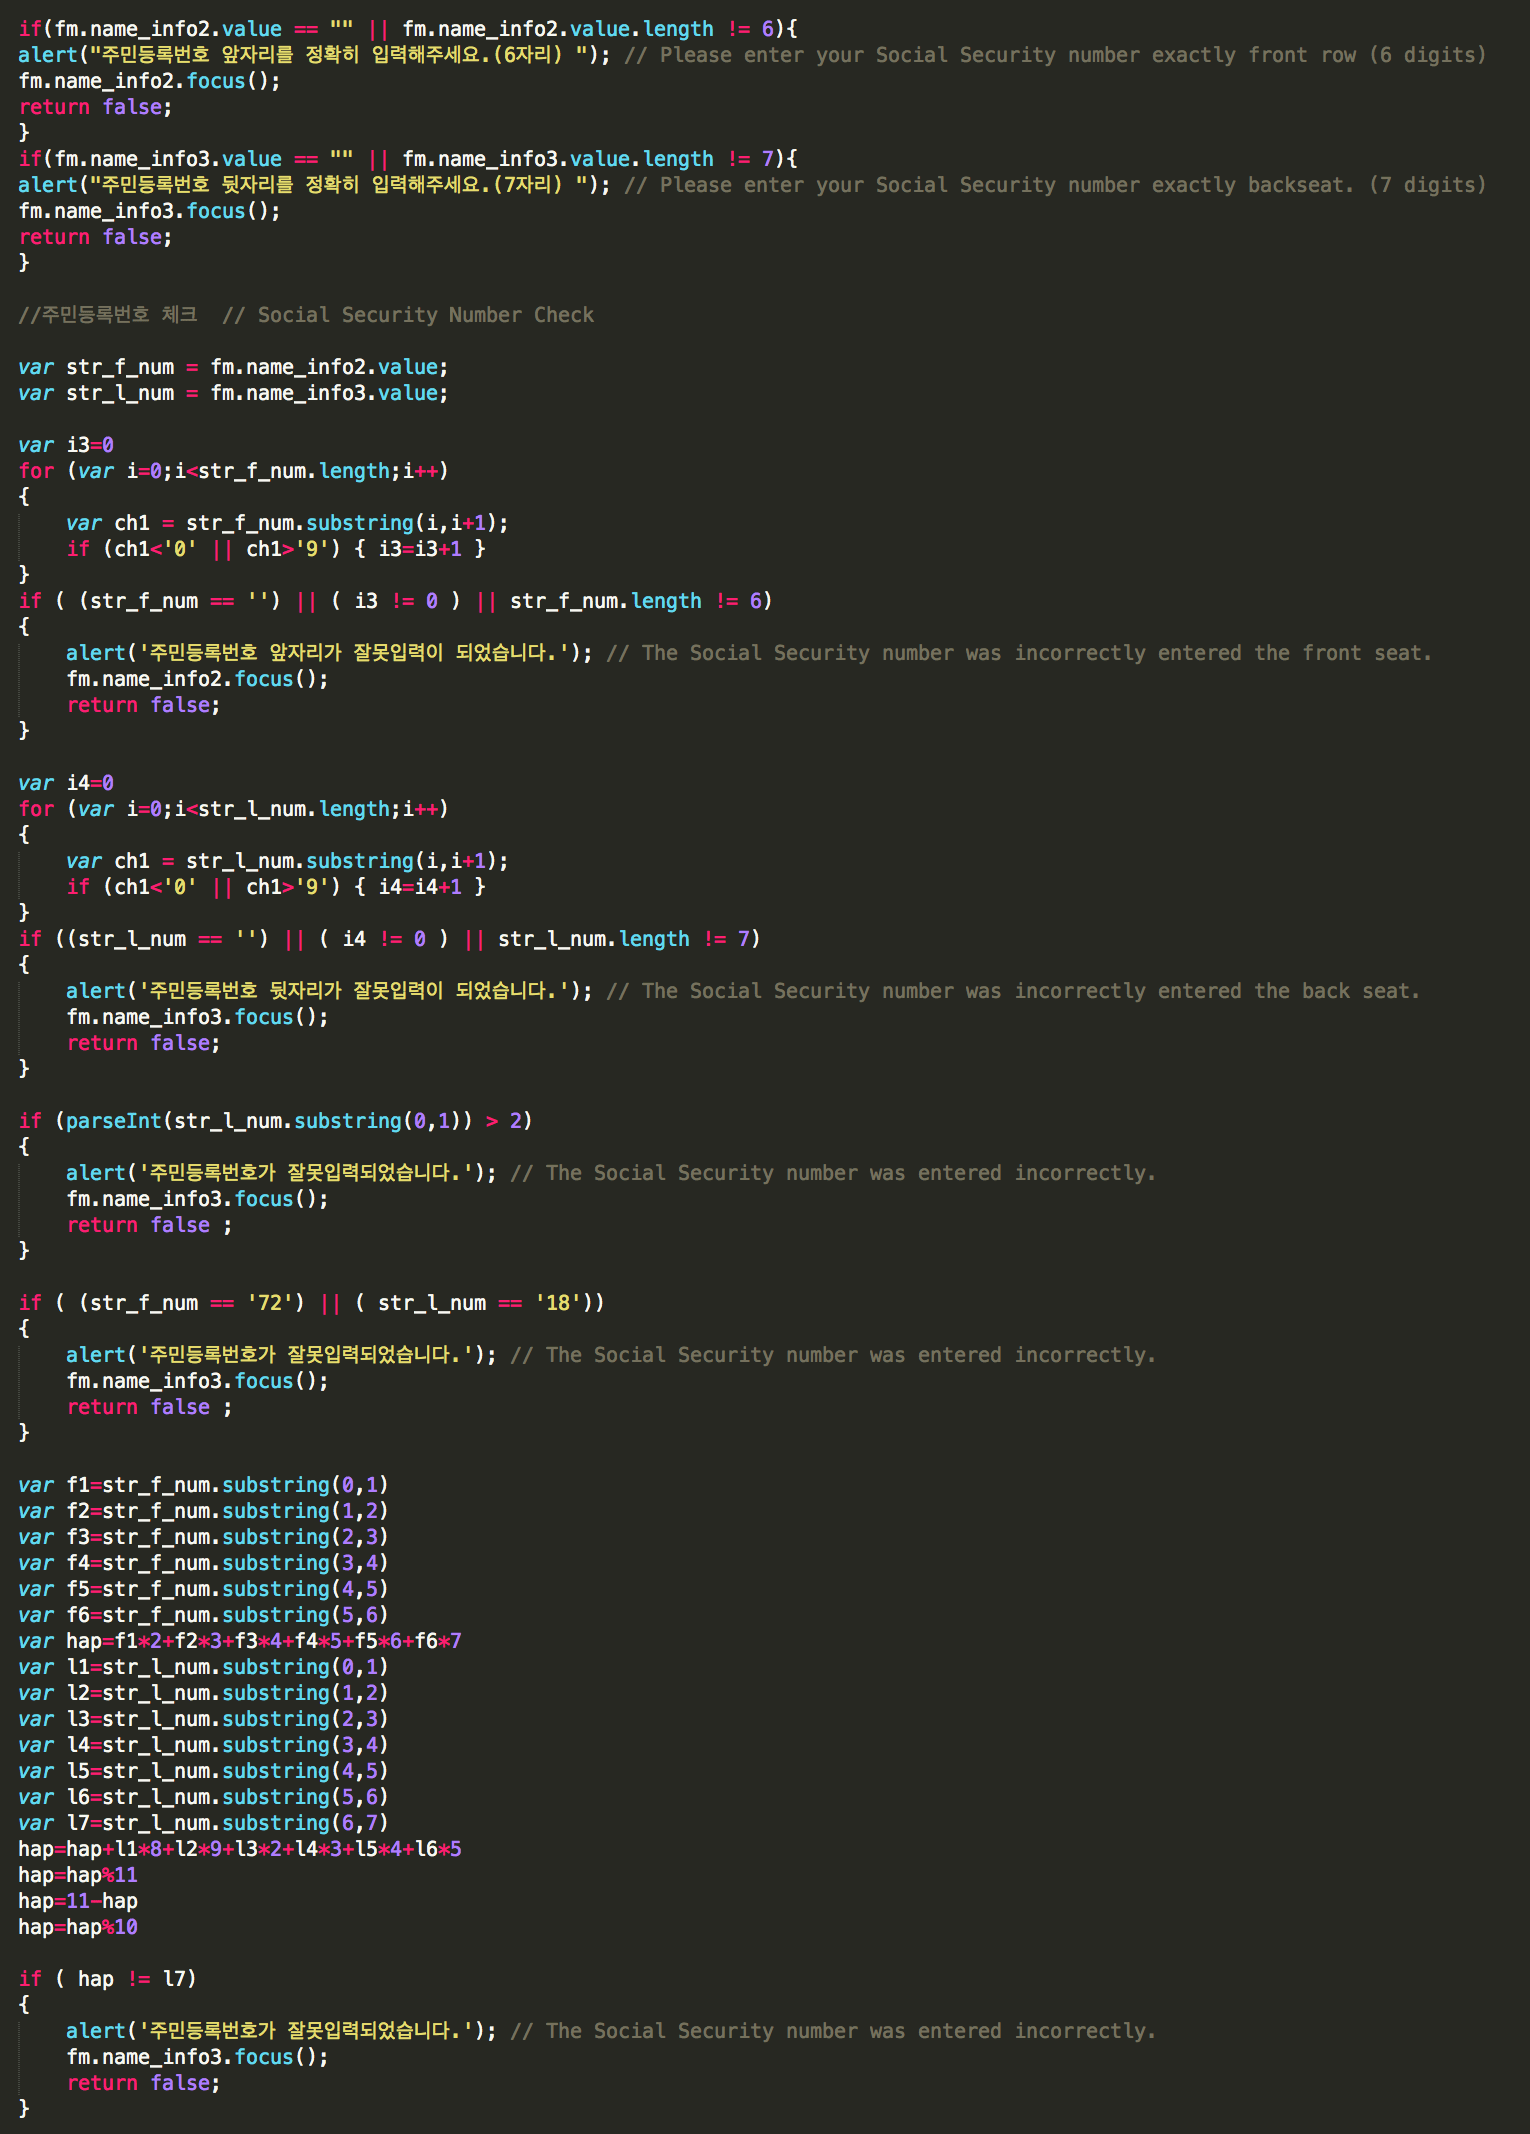Click 'var ch1 = str_l_num.substring(i,i+1);'
The width and height of the screenshot is (1530, 2134).
[x=287, y=861]
